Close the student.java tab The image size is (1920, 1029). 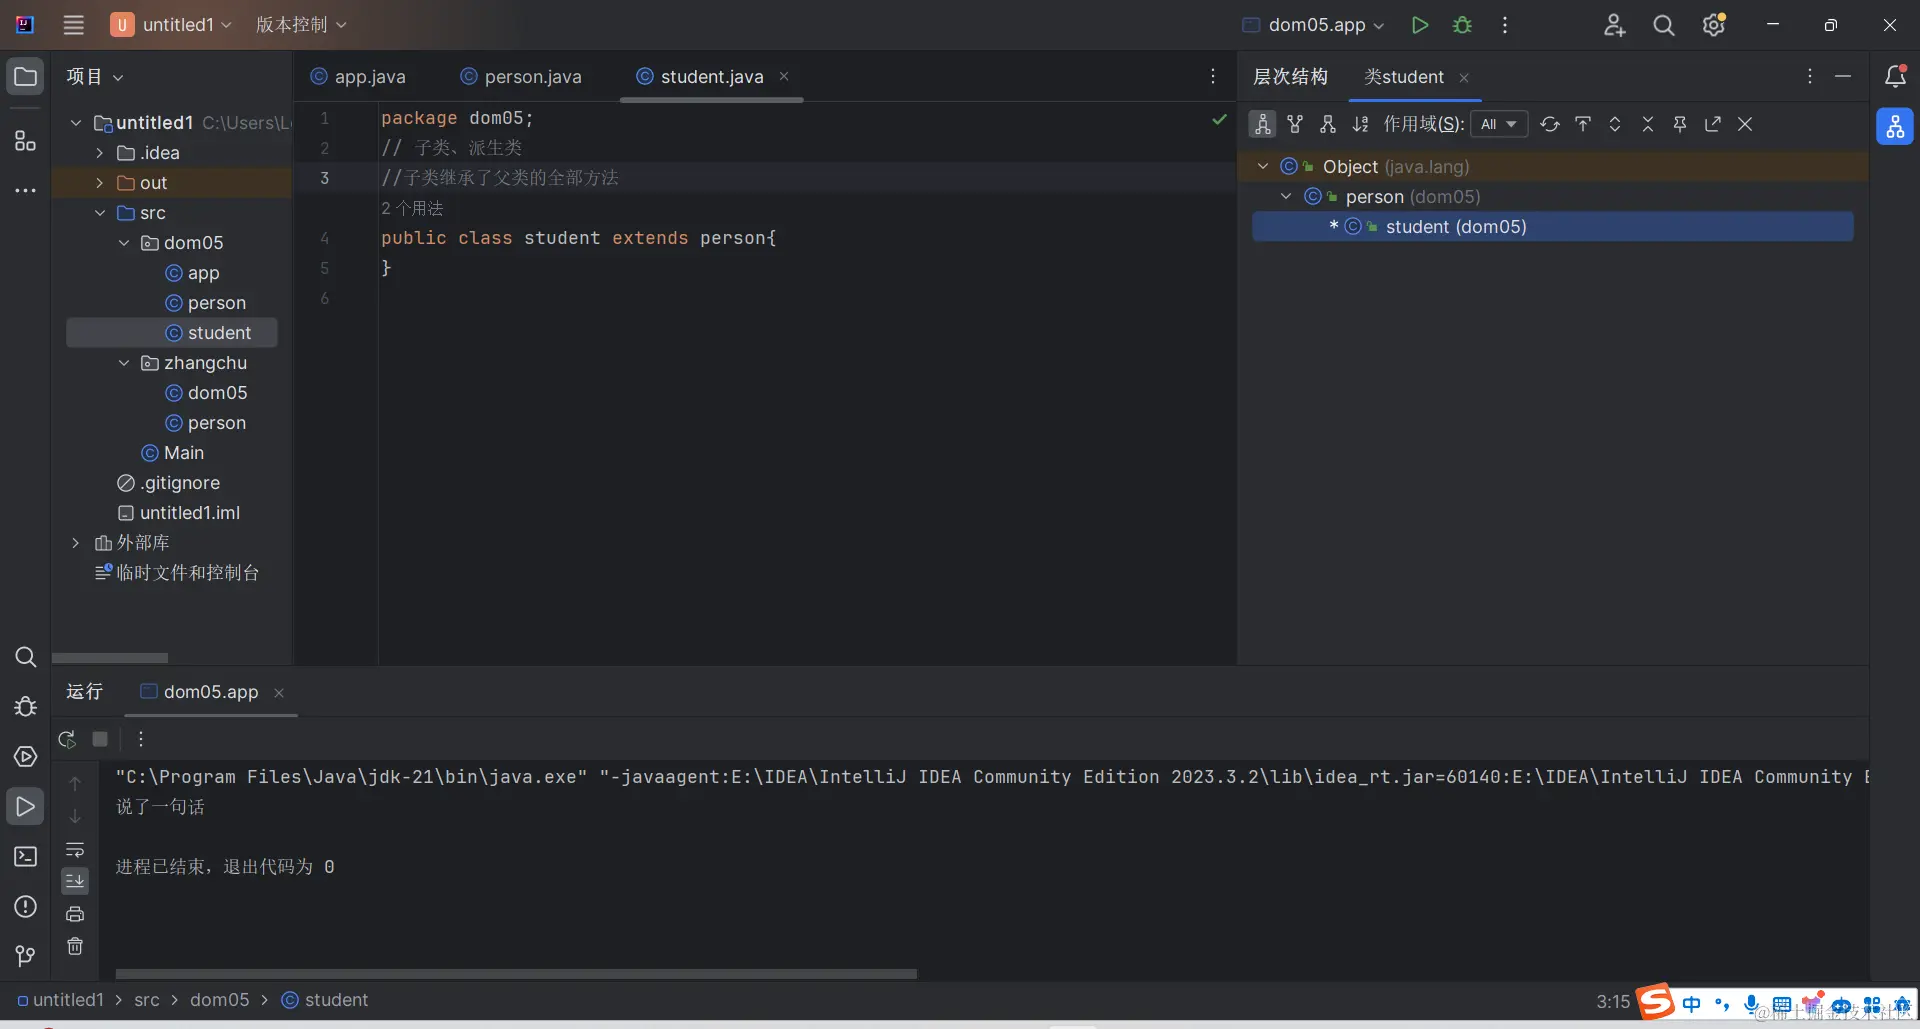(x=784, y=77)
